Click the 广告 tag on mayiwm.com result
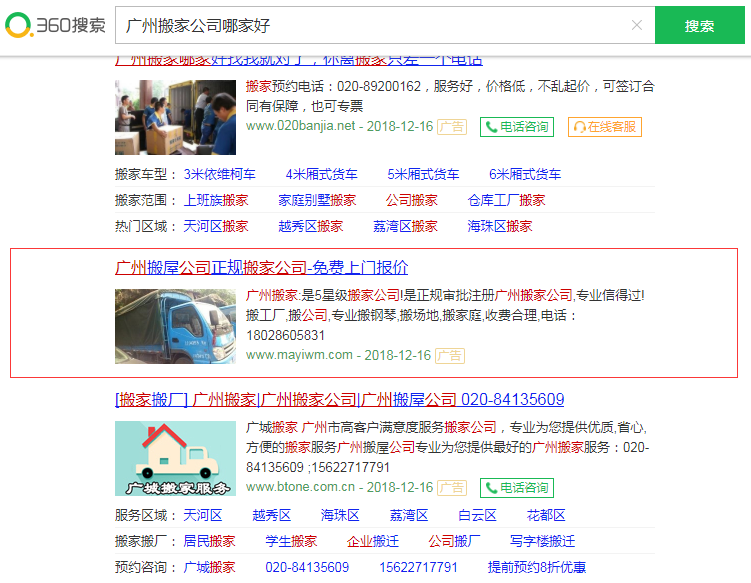The image size is (751, 583). 450,356
